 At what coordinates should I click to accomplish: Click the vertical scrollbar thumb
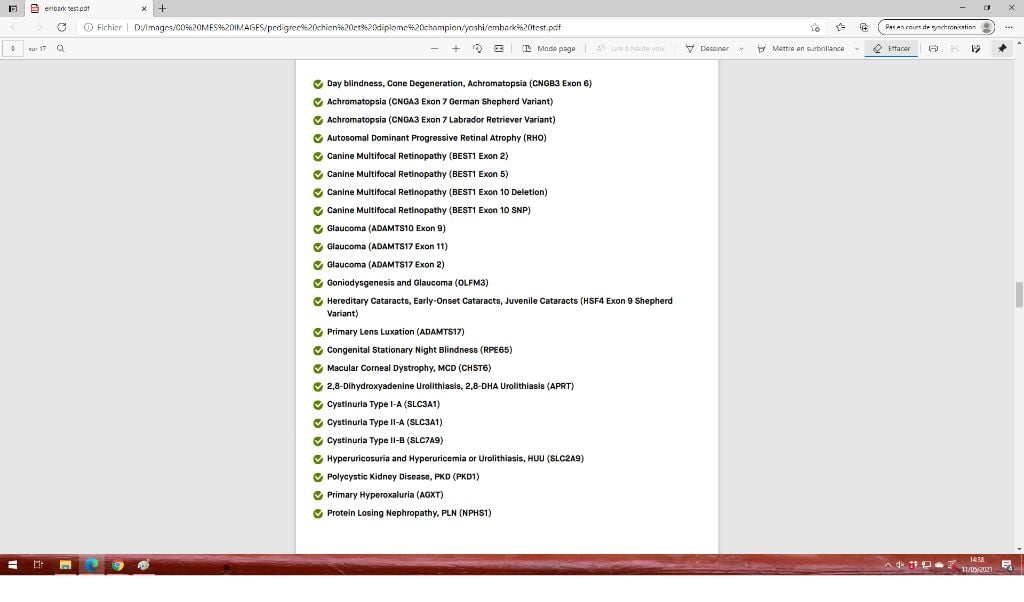(1019, 294)
